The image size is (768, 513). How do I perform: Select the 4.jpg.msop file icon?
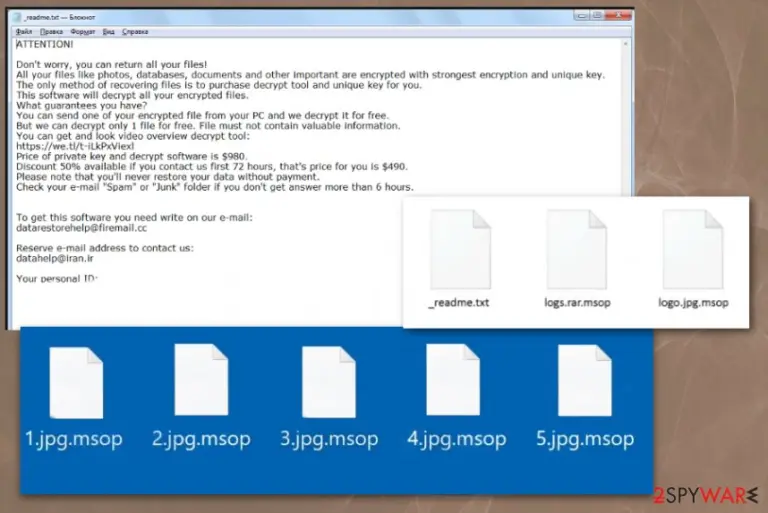point(453,380)
